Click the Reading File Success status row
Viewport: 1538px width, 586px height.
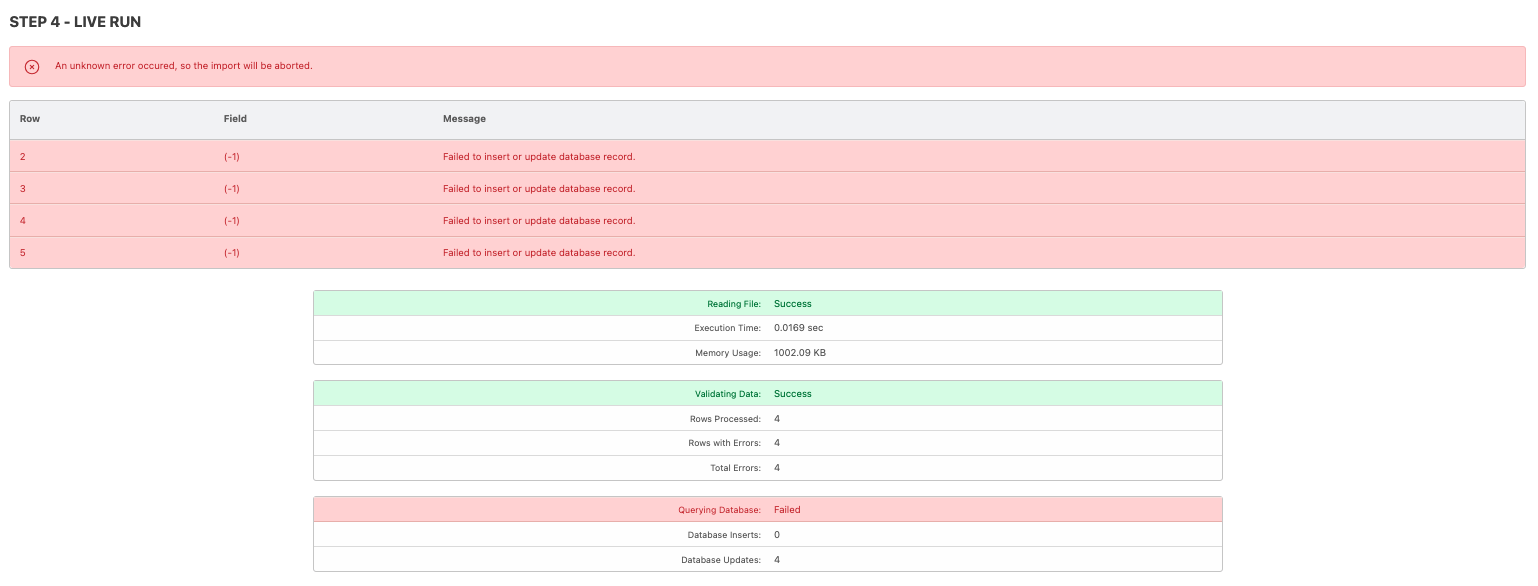767,303
